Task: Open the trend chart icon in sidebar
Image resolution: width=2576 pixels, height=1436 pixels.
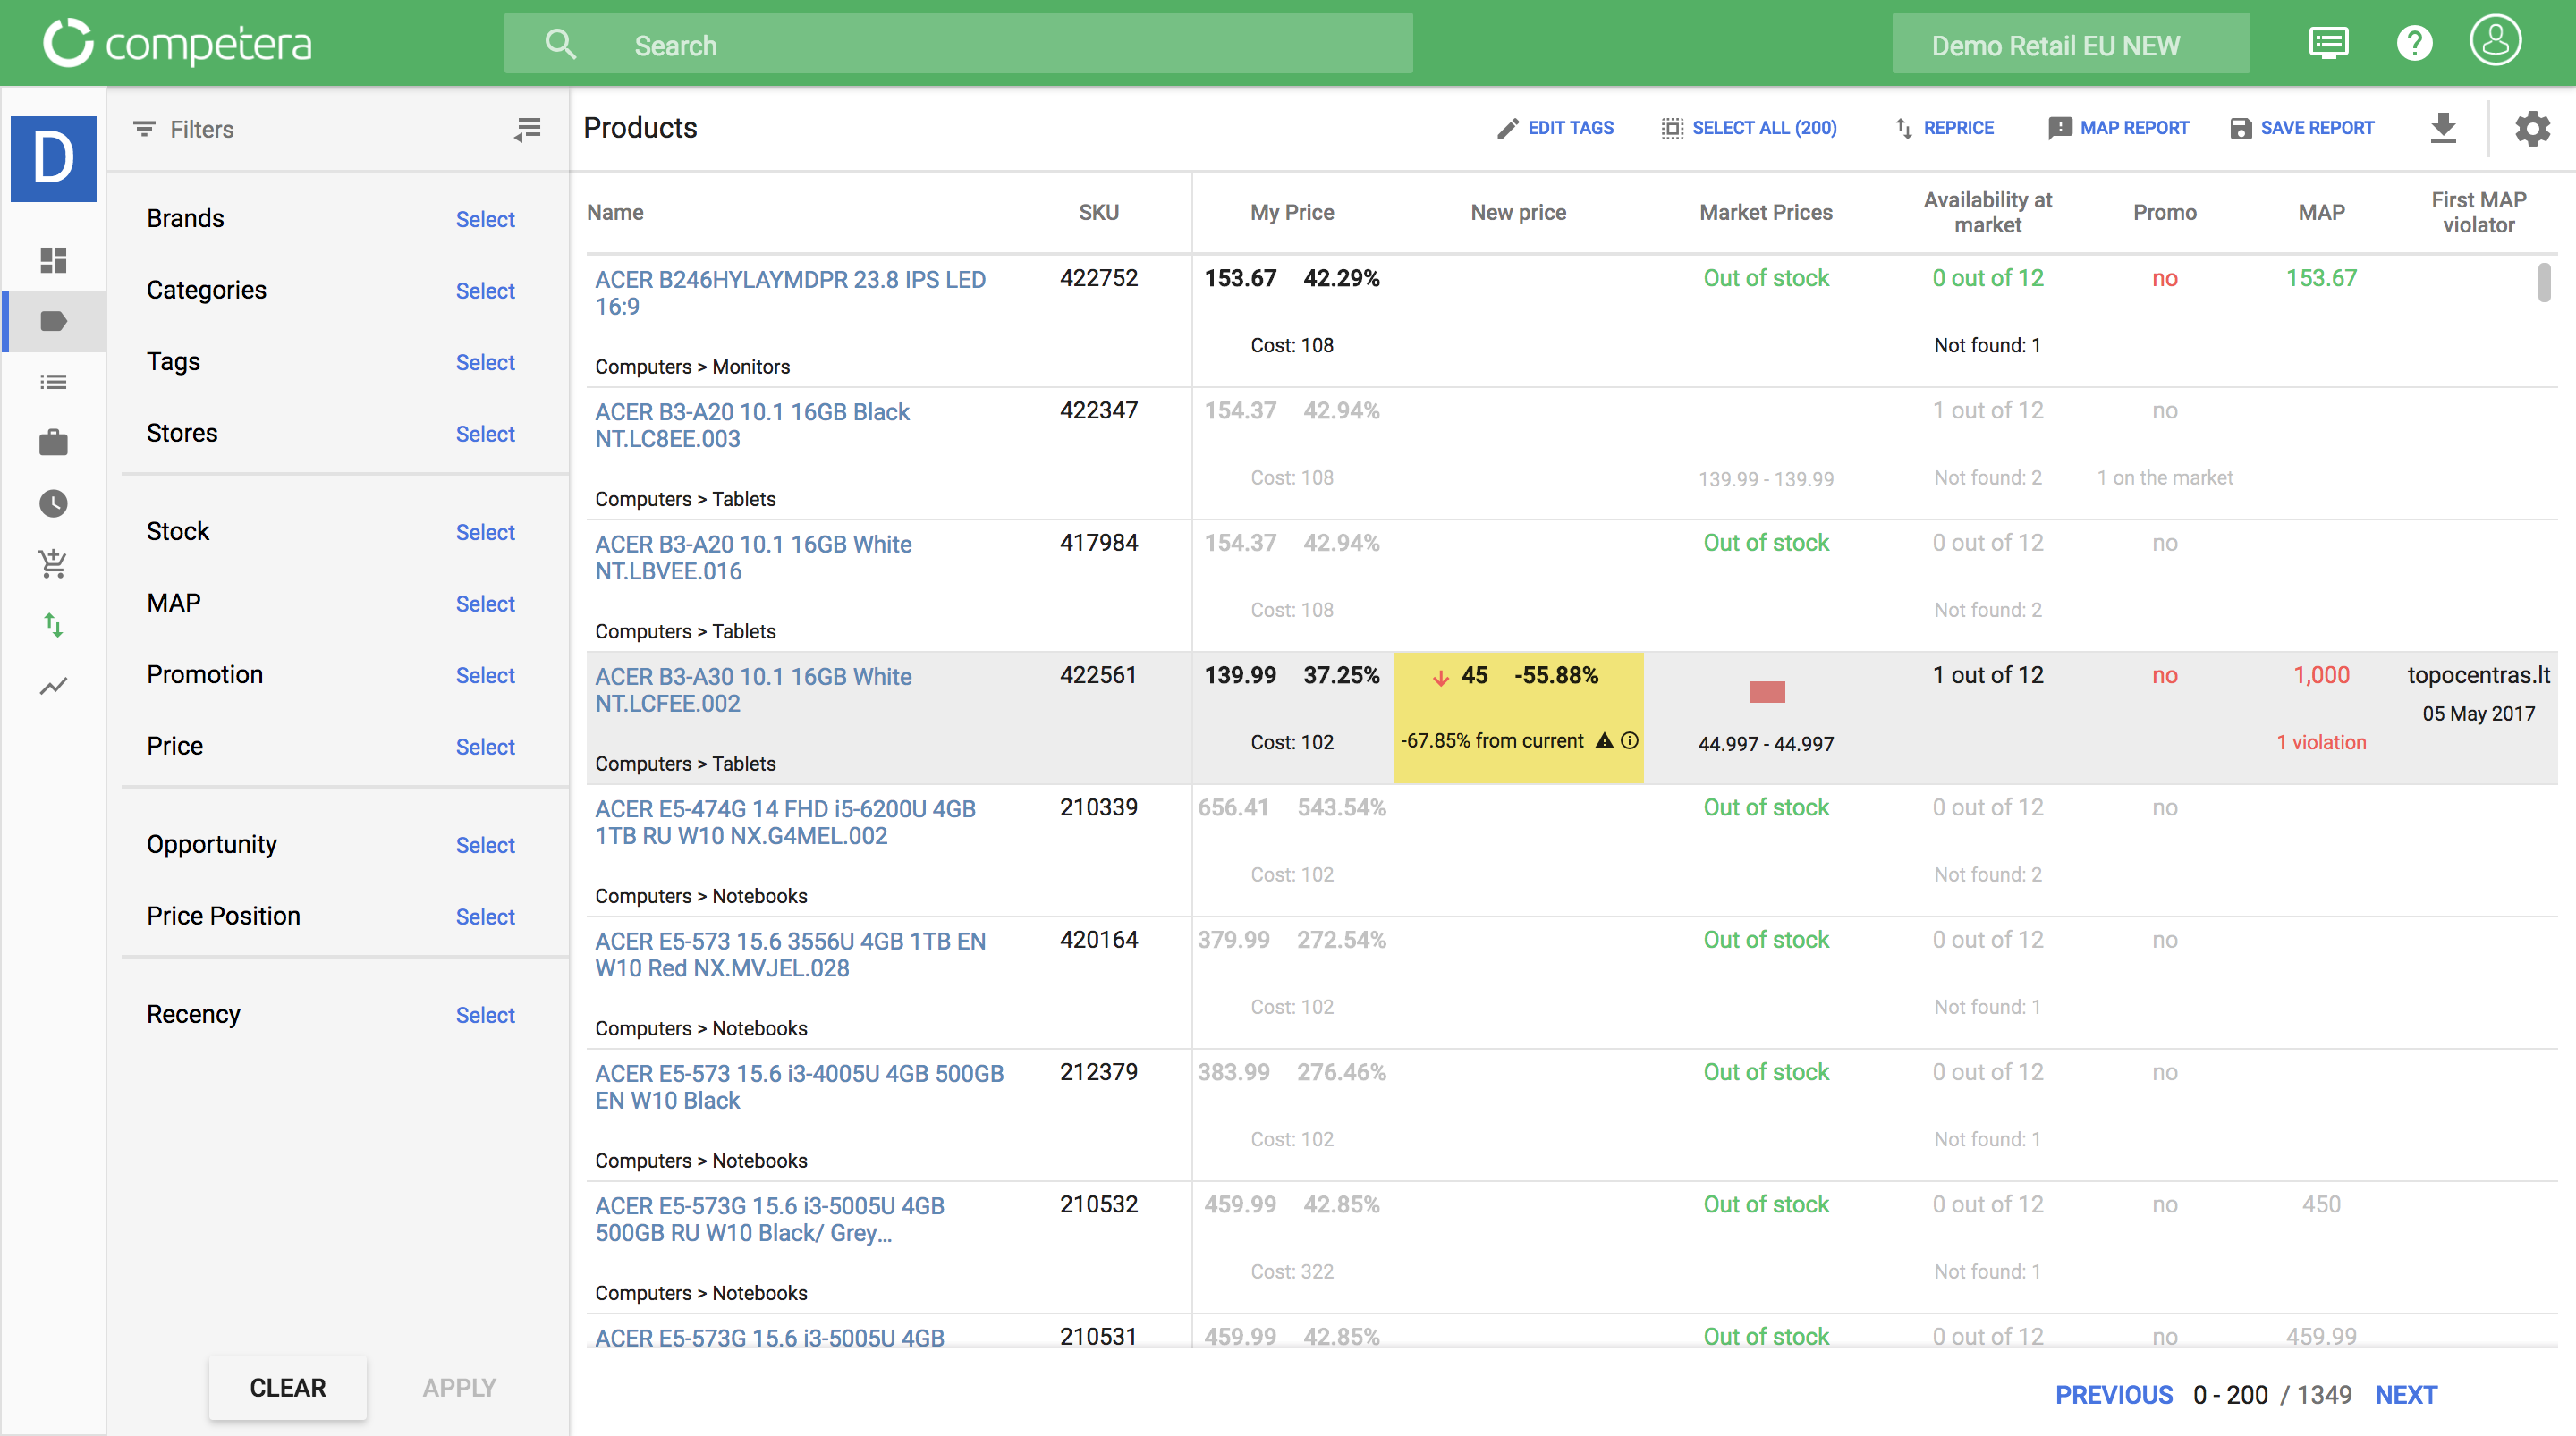Action: pos(53,686)
